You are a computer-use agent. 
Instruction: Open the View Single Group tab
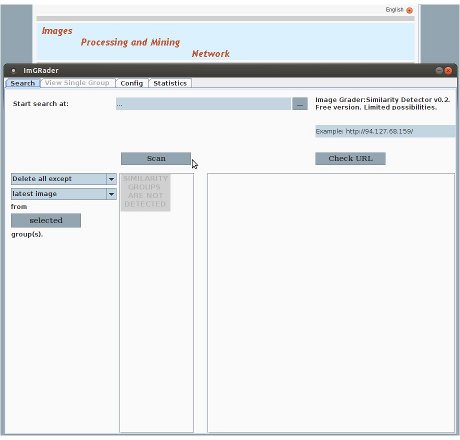pos(77,83)
